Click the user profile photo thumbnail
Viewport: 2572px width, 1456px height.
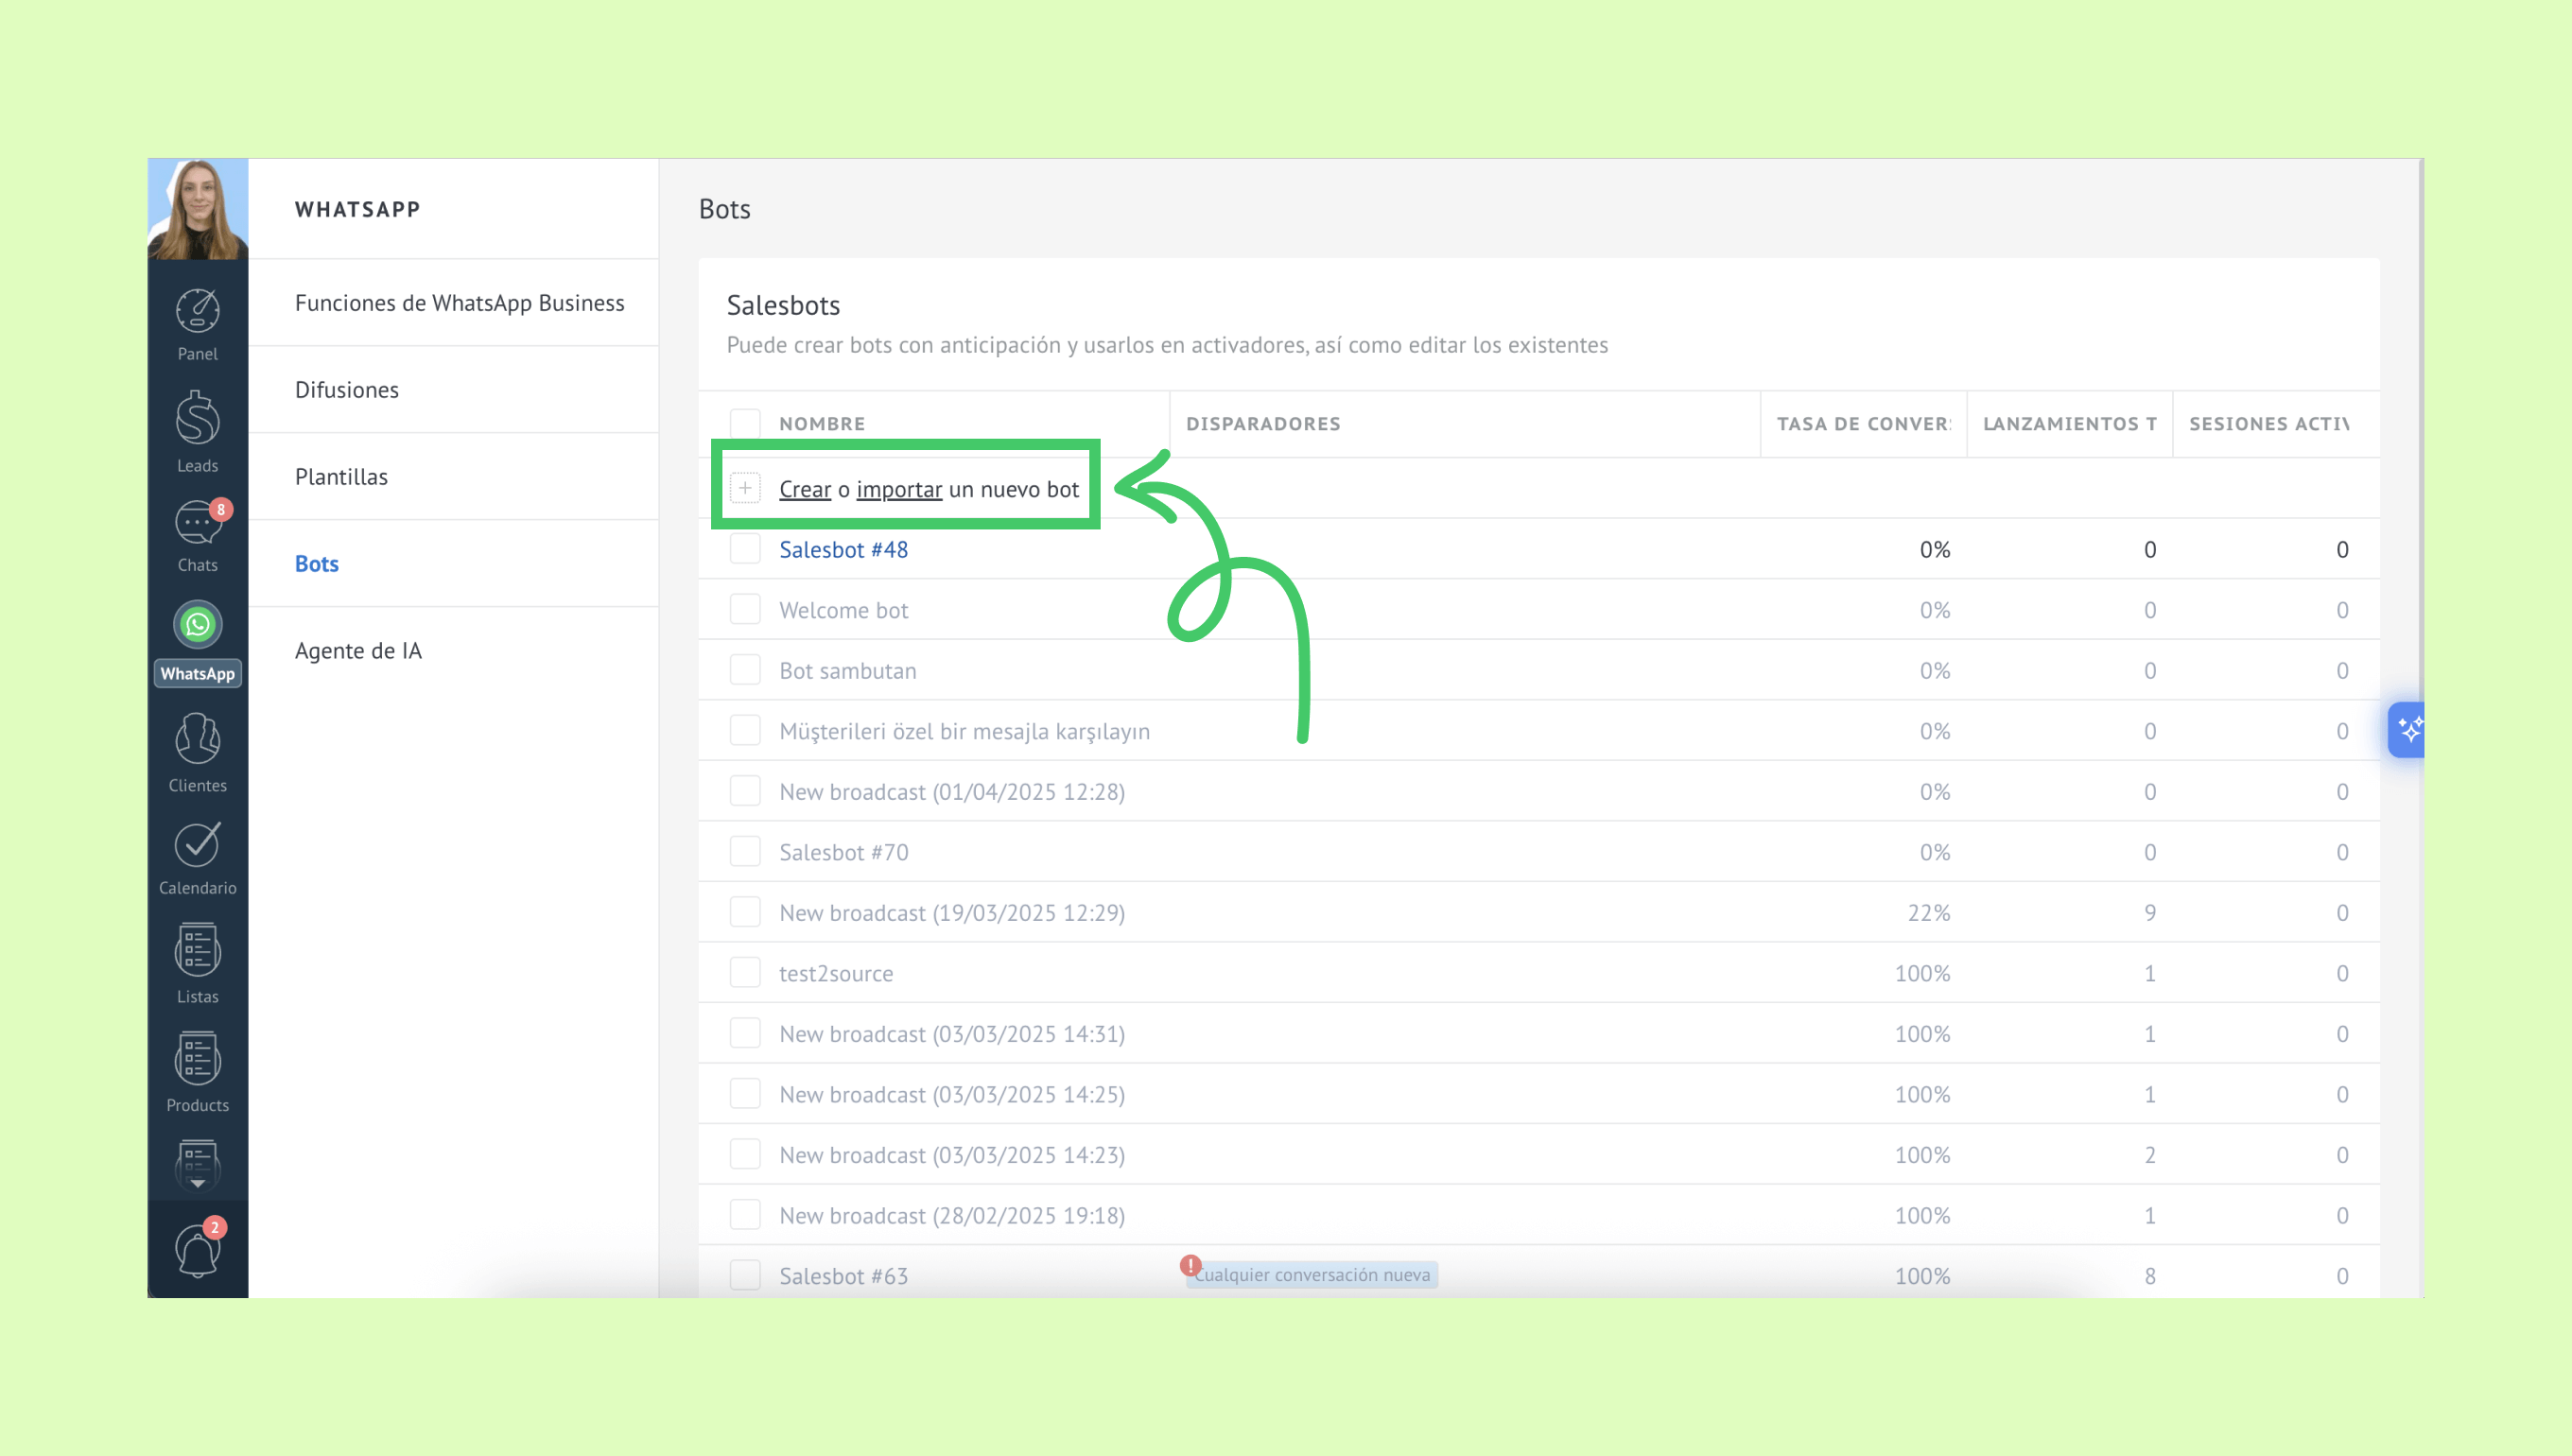pos(197,208)
